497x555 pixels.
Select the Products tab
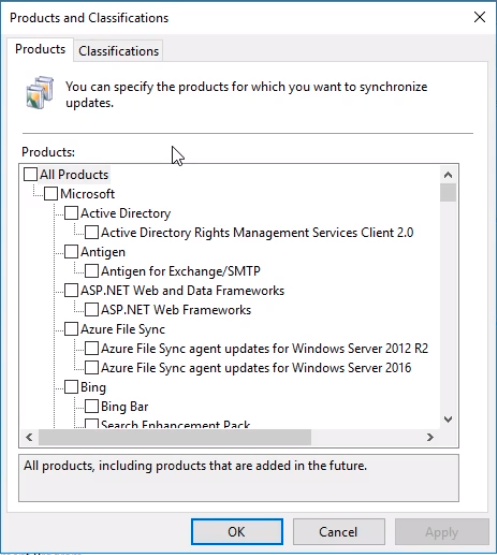40,49
